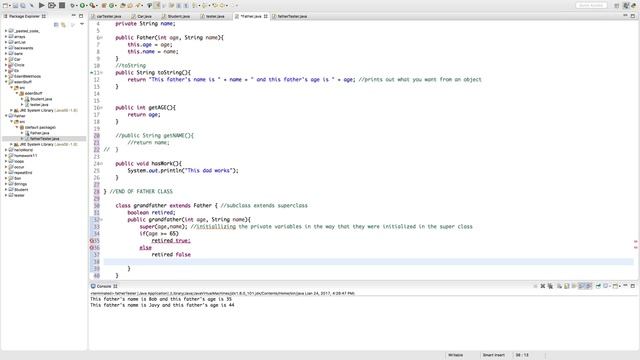Toggle Scroll Lock in Console toolbar
640x360 pixels.
[567, 286]
